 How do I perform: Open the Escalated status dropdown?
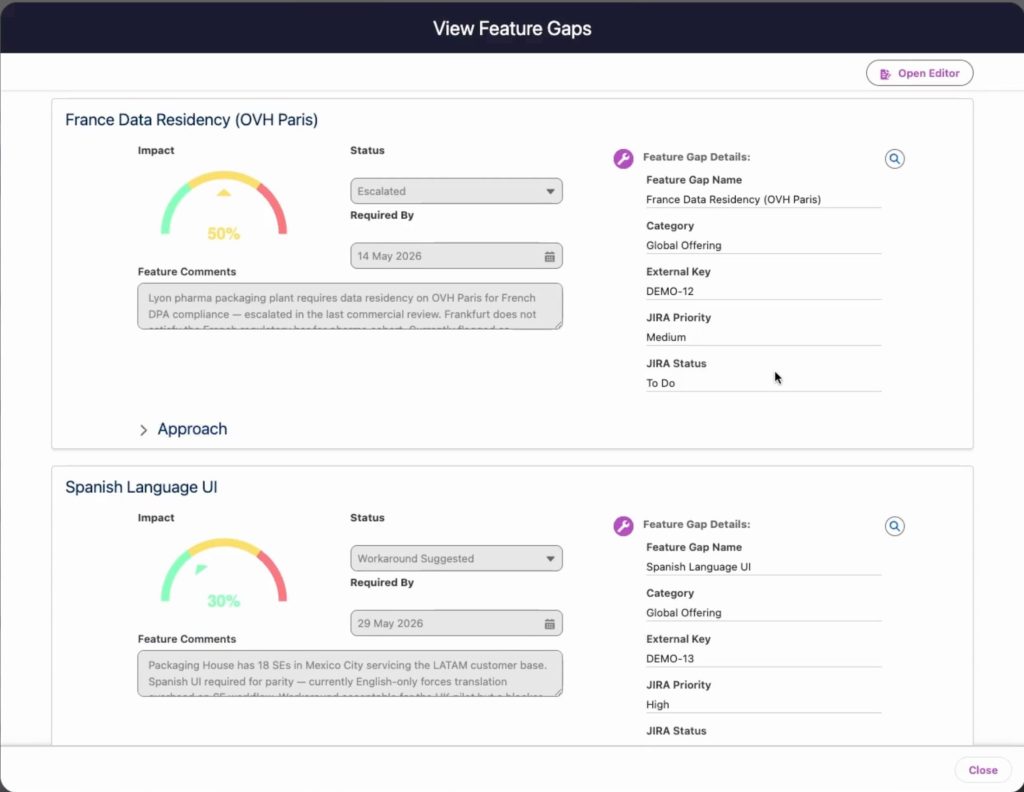coord(456,191)
